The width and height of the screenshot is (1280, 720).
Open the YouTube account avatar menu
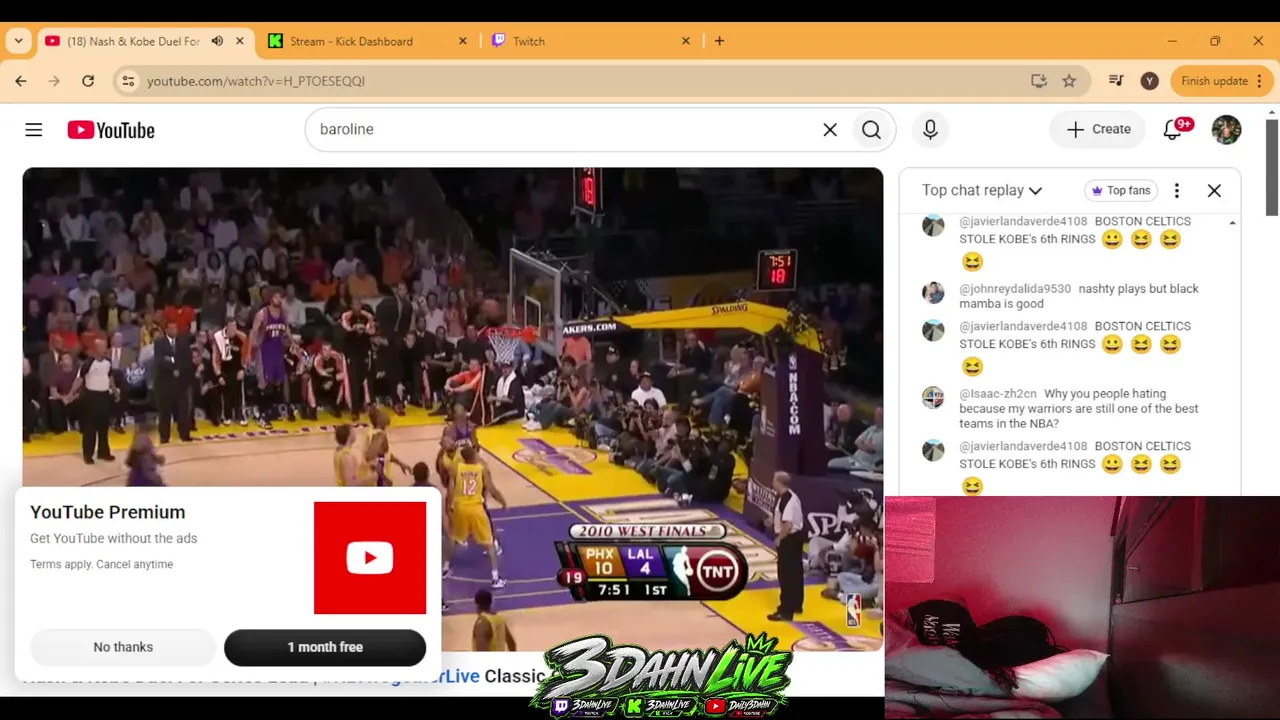[1226, 130]
